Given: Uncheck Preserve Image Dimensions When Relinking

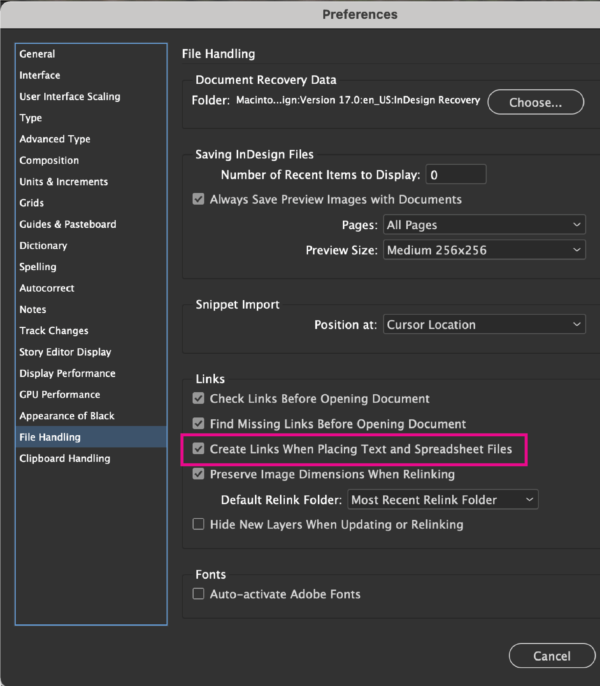Looking at the screenshot, I should [x=198, y=474].
